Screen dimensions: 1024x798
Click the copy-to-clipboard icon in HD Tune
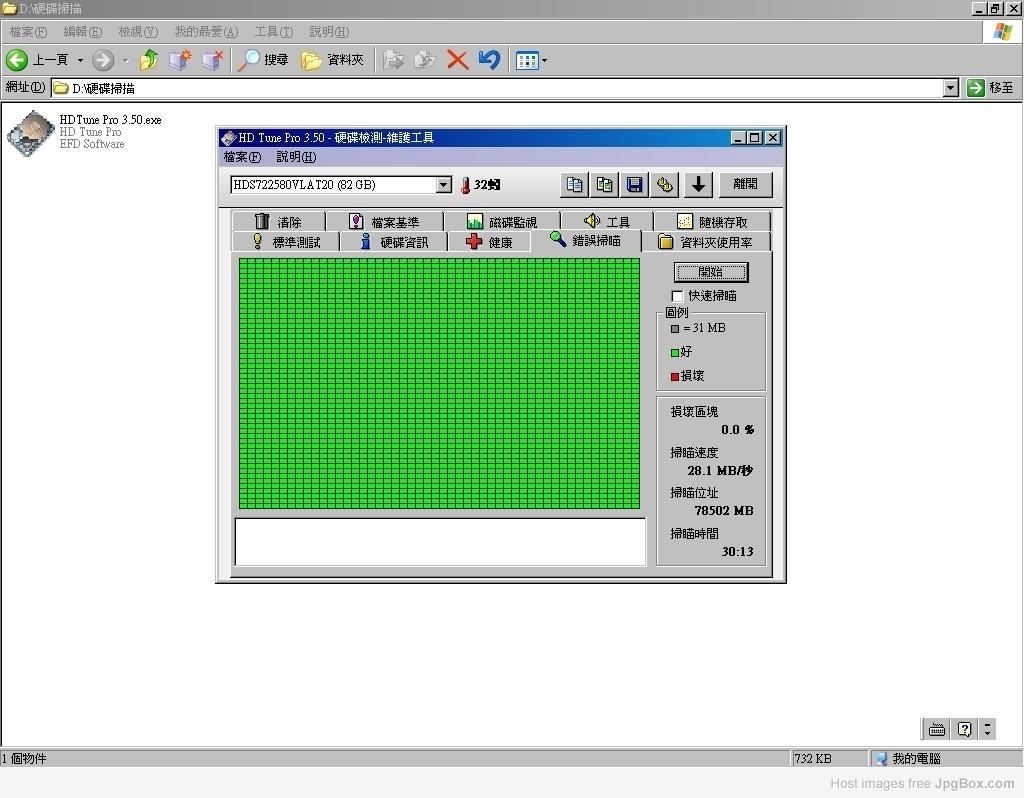574,184
